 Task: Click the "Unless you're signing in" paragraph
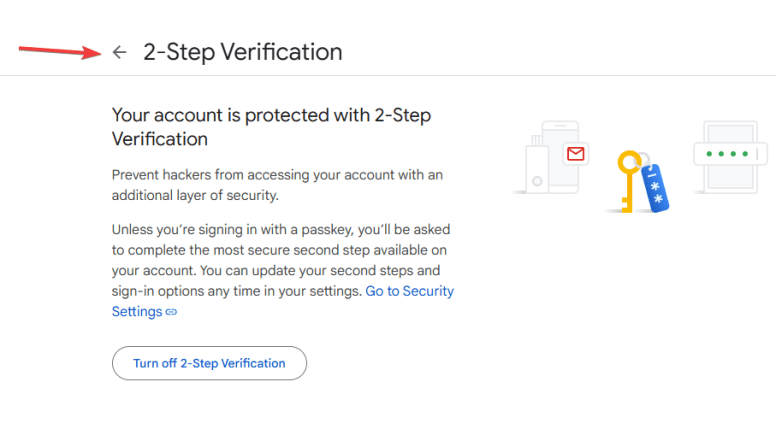coord(280,260)
